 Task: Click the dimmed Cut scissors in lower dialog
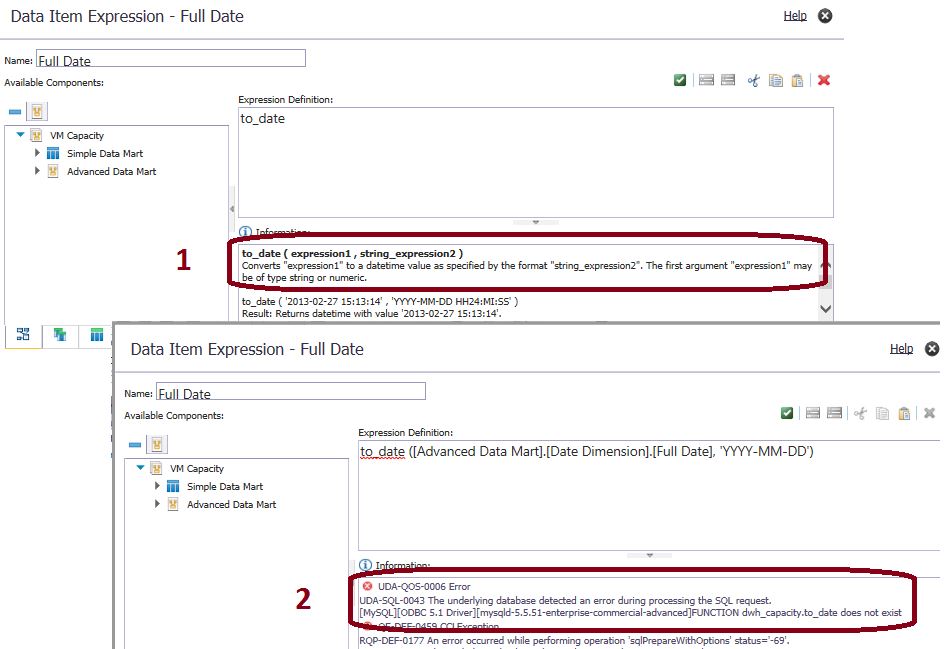coord(860,413)
